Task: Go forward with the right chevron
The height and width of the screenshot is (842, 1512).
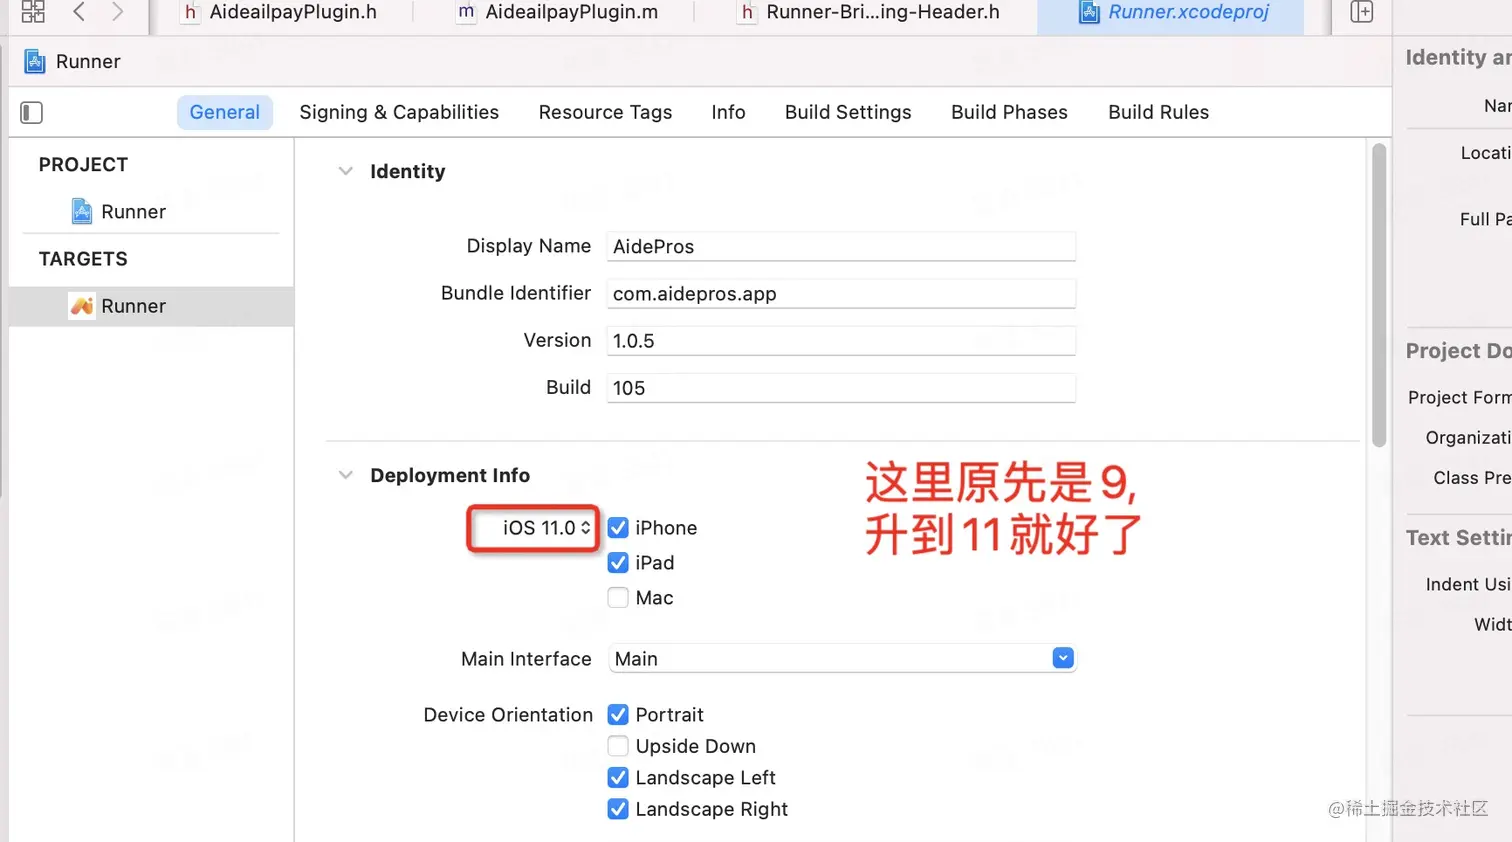Action: (x=117, y=12)
